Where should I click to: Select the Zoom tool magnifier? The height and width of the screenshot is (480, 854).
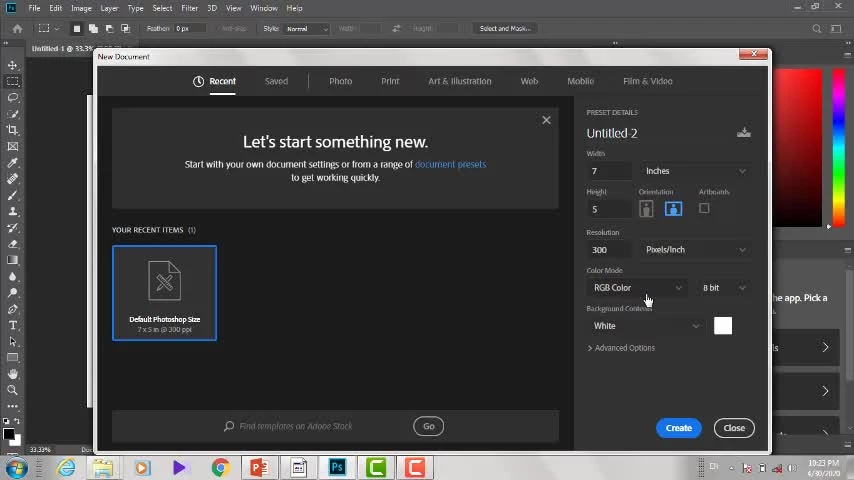click(12, 390)
